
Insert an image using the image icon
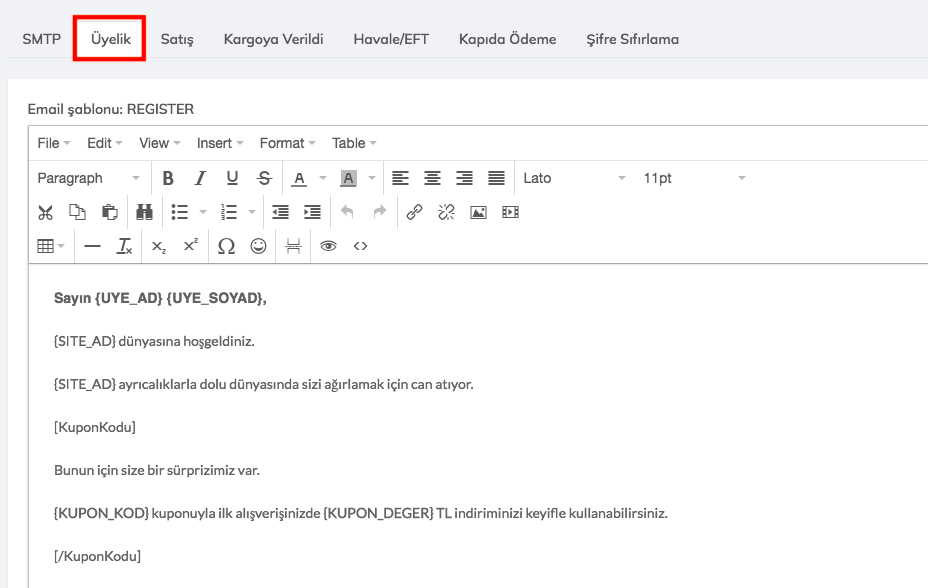point(478,212)
